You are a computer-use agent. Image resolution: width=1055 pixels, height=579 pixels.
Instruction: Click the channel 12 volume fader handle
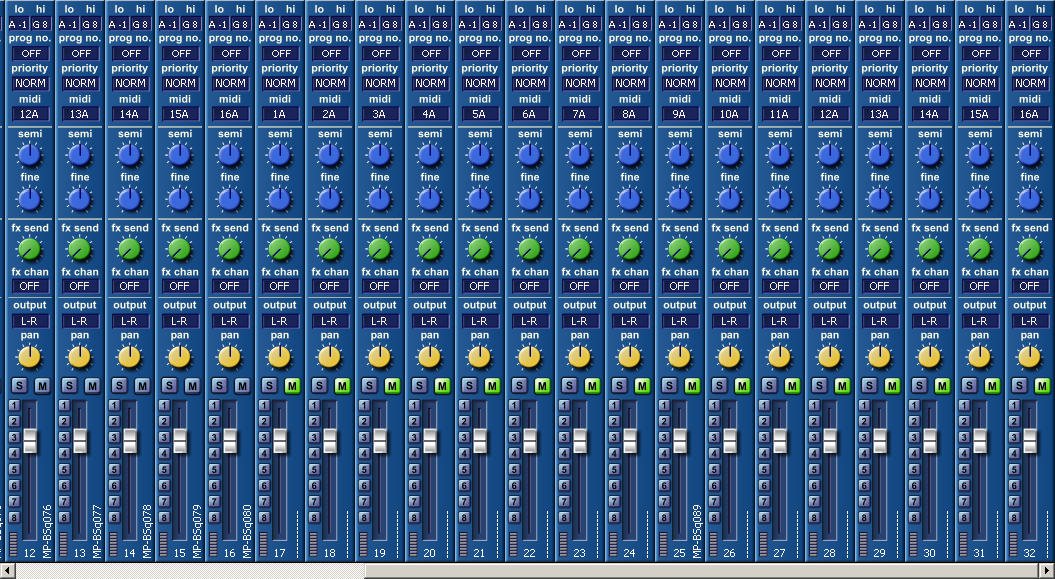pyautogui.click(x=30, y=440)
